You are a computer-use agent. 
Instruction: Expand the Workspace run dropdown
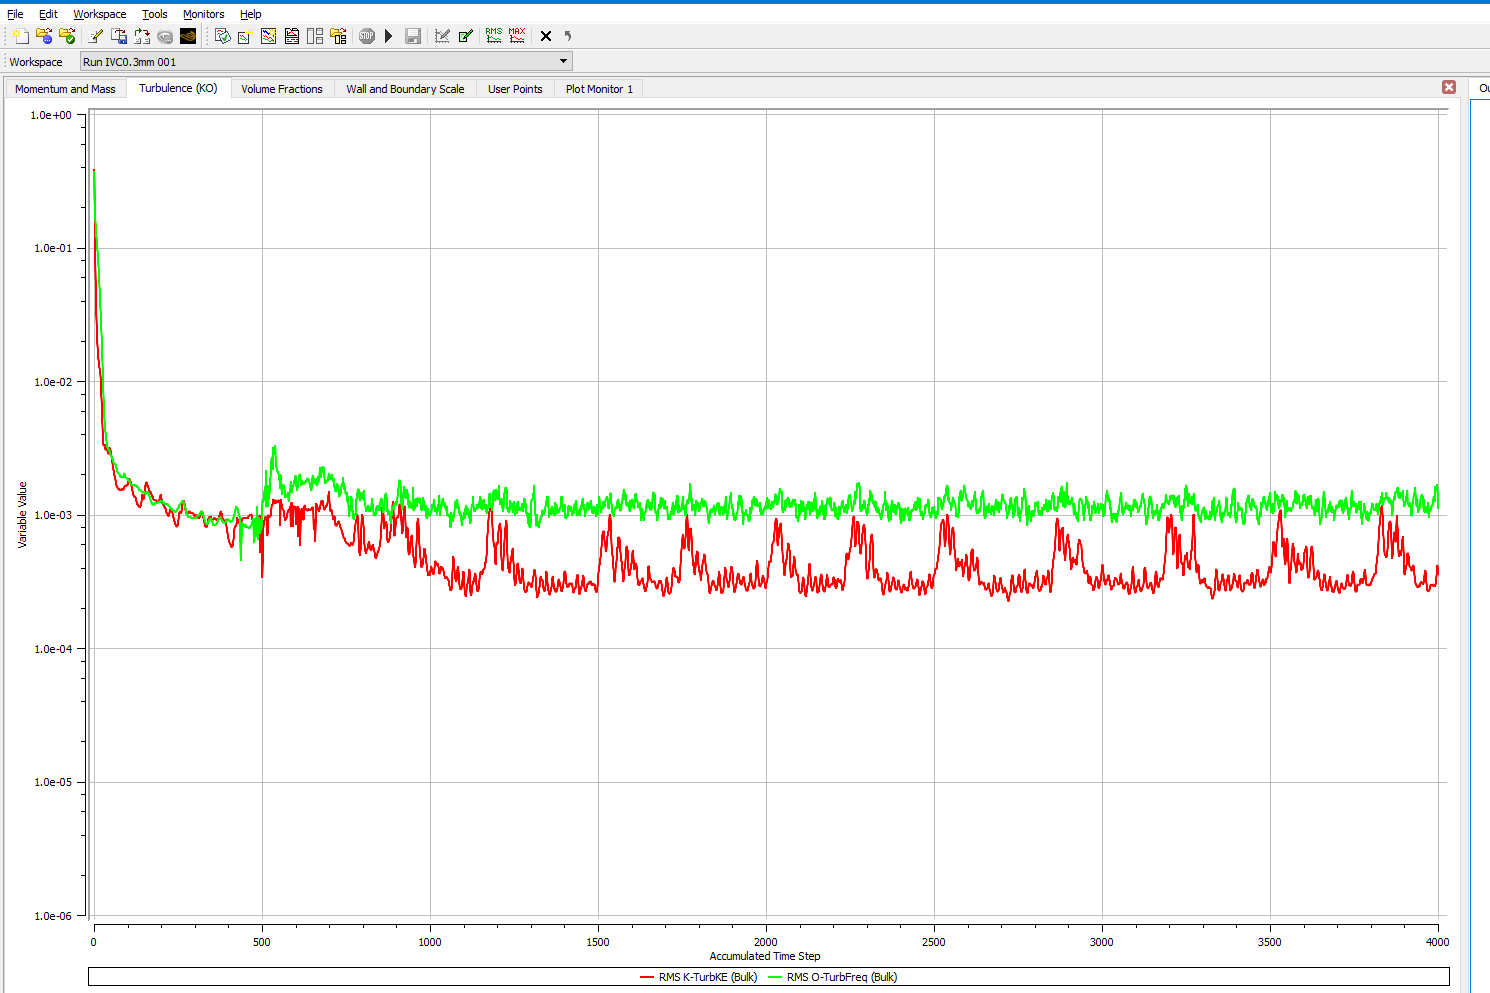(563, 61)
